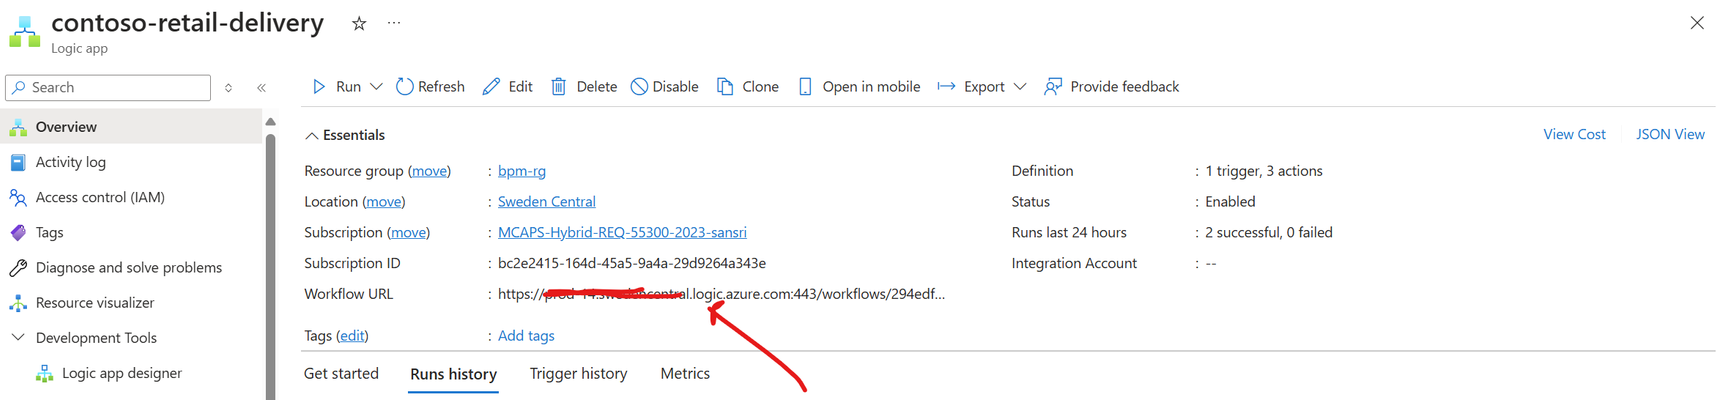Click the Activity log icon
1717x400 pixels.
(x=18, y=162)
